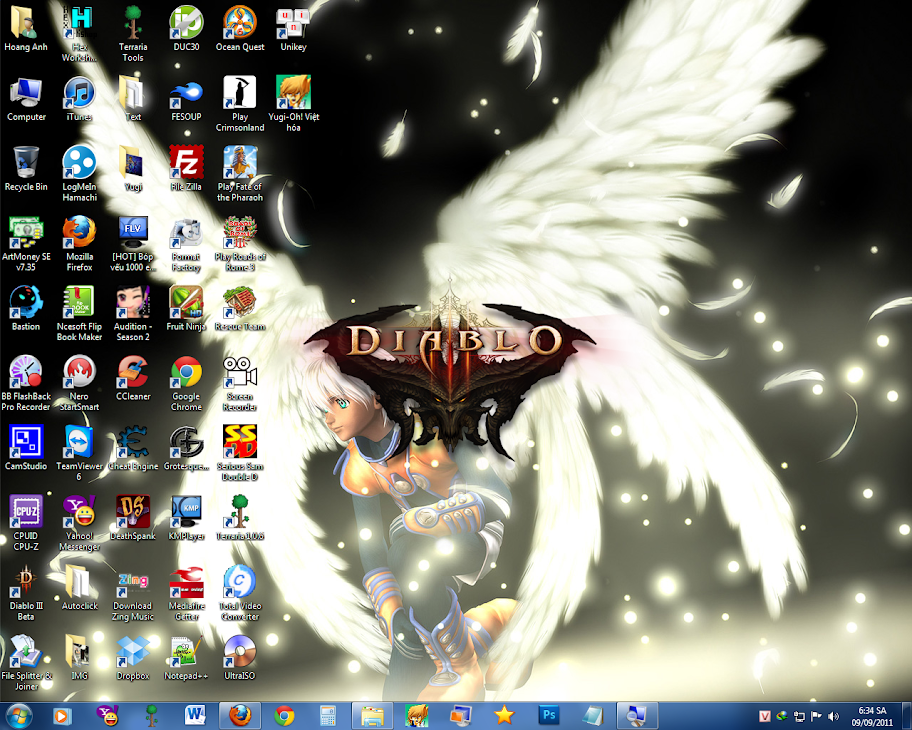Open Windows Explorer from the taskbar

pos(373,715)
